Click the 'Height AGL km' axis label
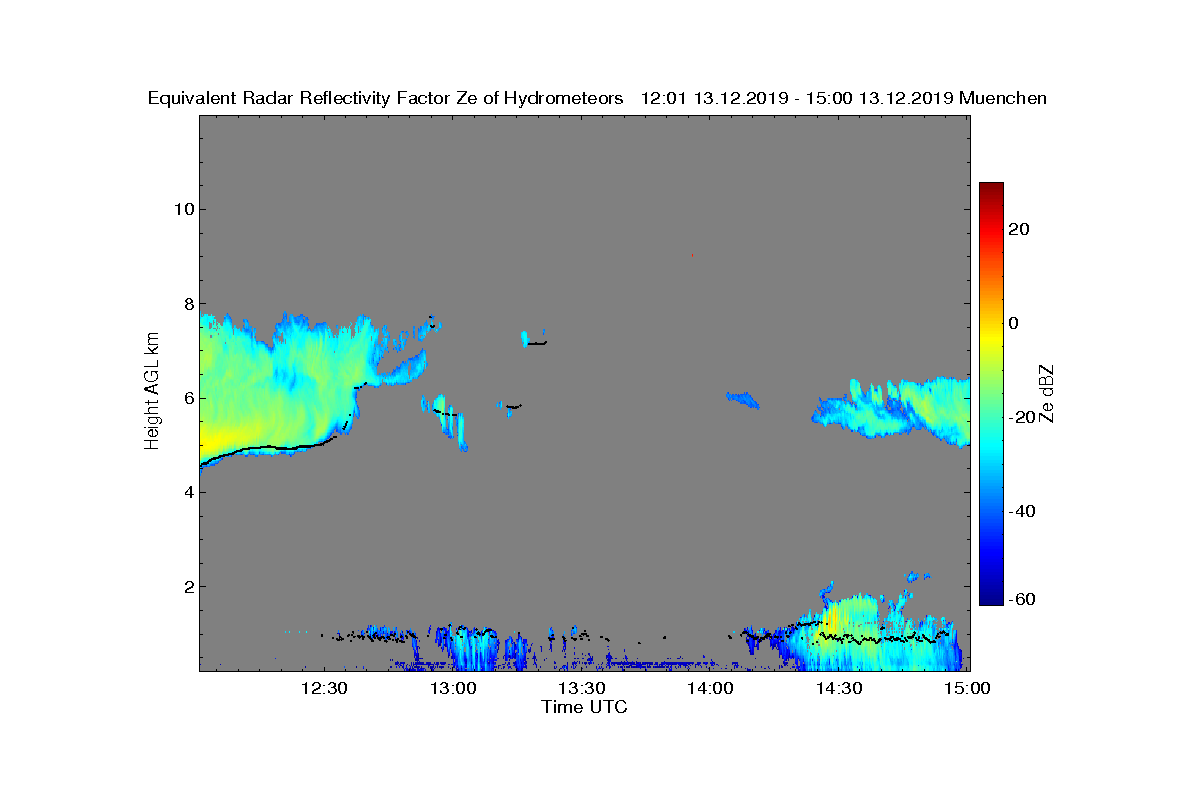1200x800 pixels. (x=152, y=390)
